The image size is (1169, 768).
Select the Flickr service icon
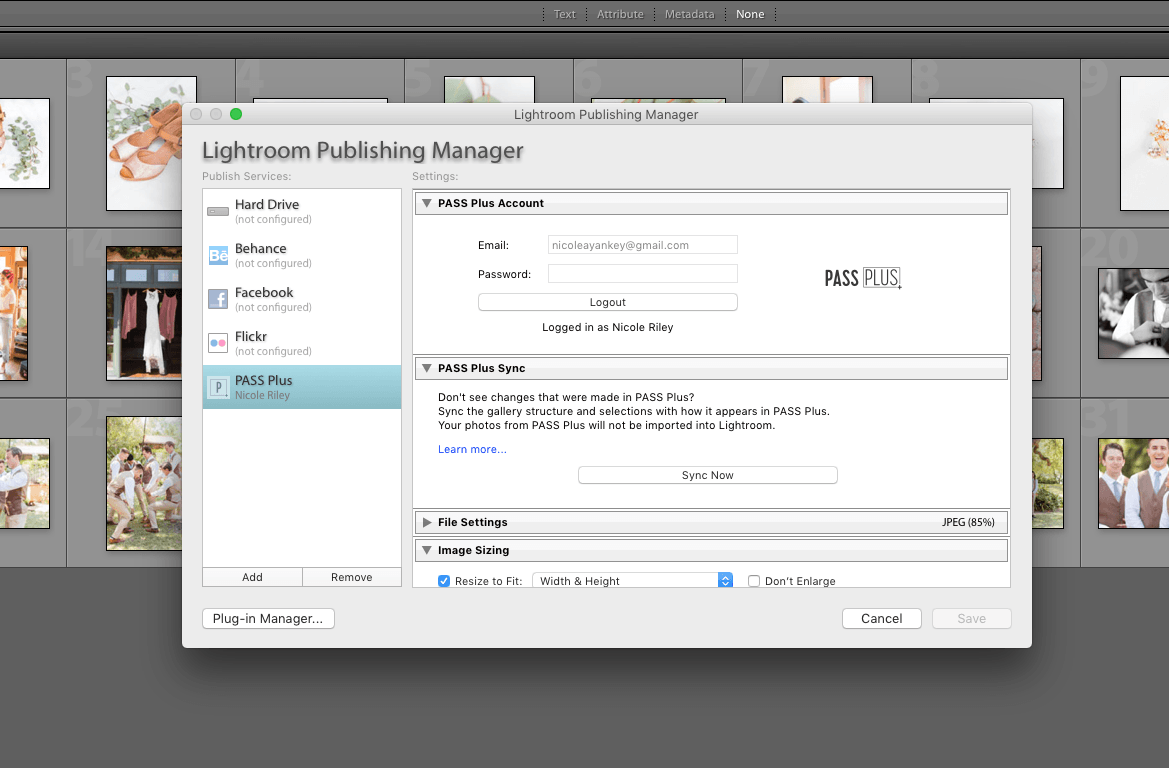[218, 343]
